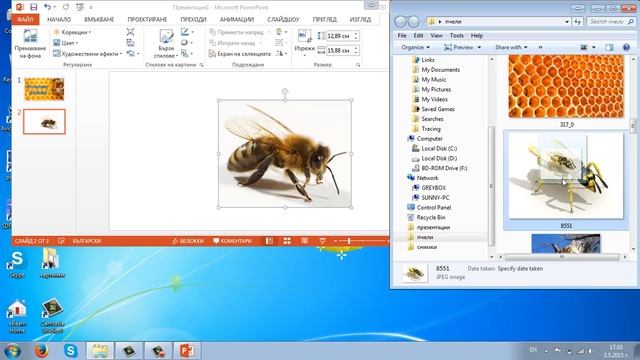The image size is (640, 360).
Task: Open the Цвят color dropdown
Action: [66, 43]
